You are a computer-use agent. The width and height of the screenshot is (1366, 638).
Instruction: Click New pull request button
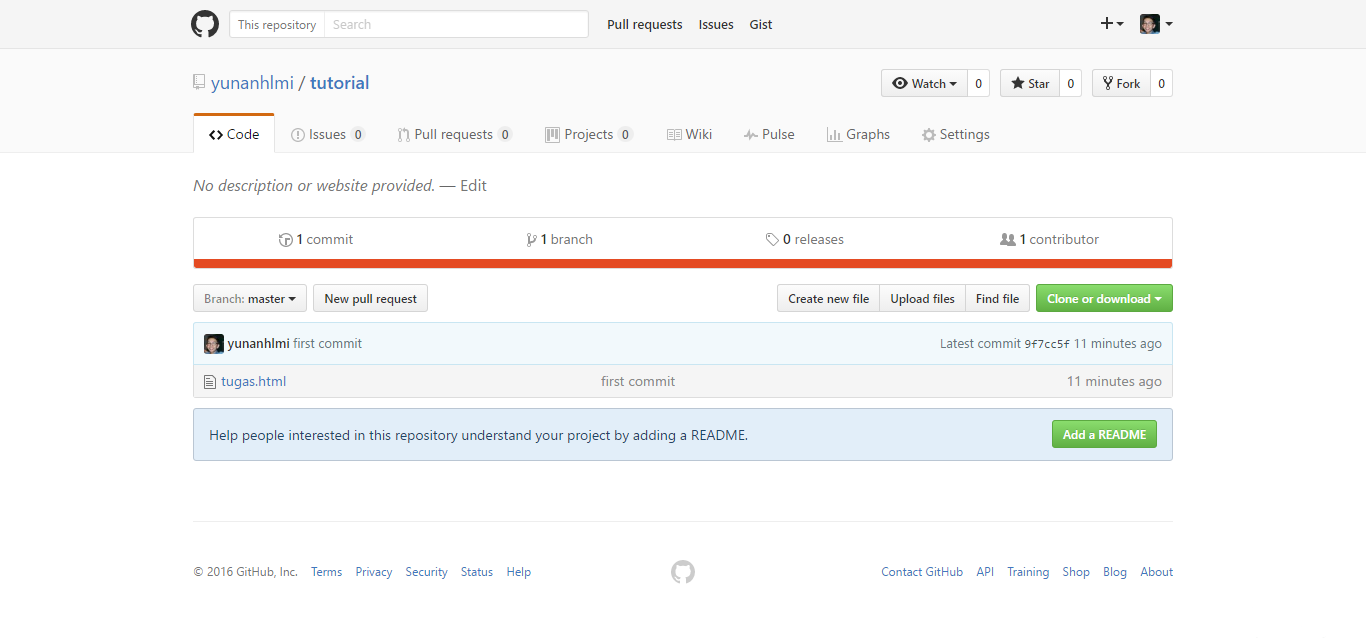pyautogui.click(x=370, y=298)
